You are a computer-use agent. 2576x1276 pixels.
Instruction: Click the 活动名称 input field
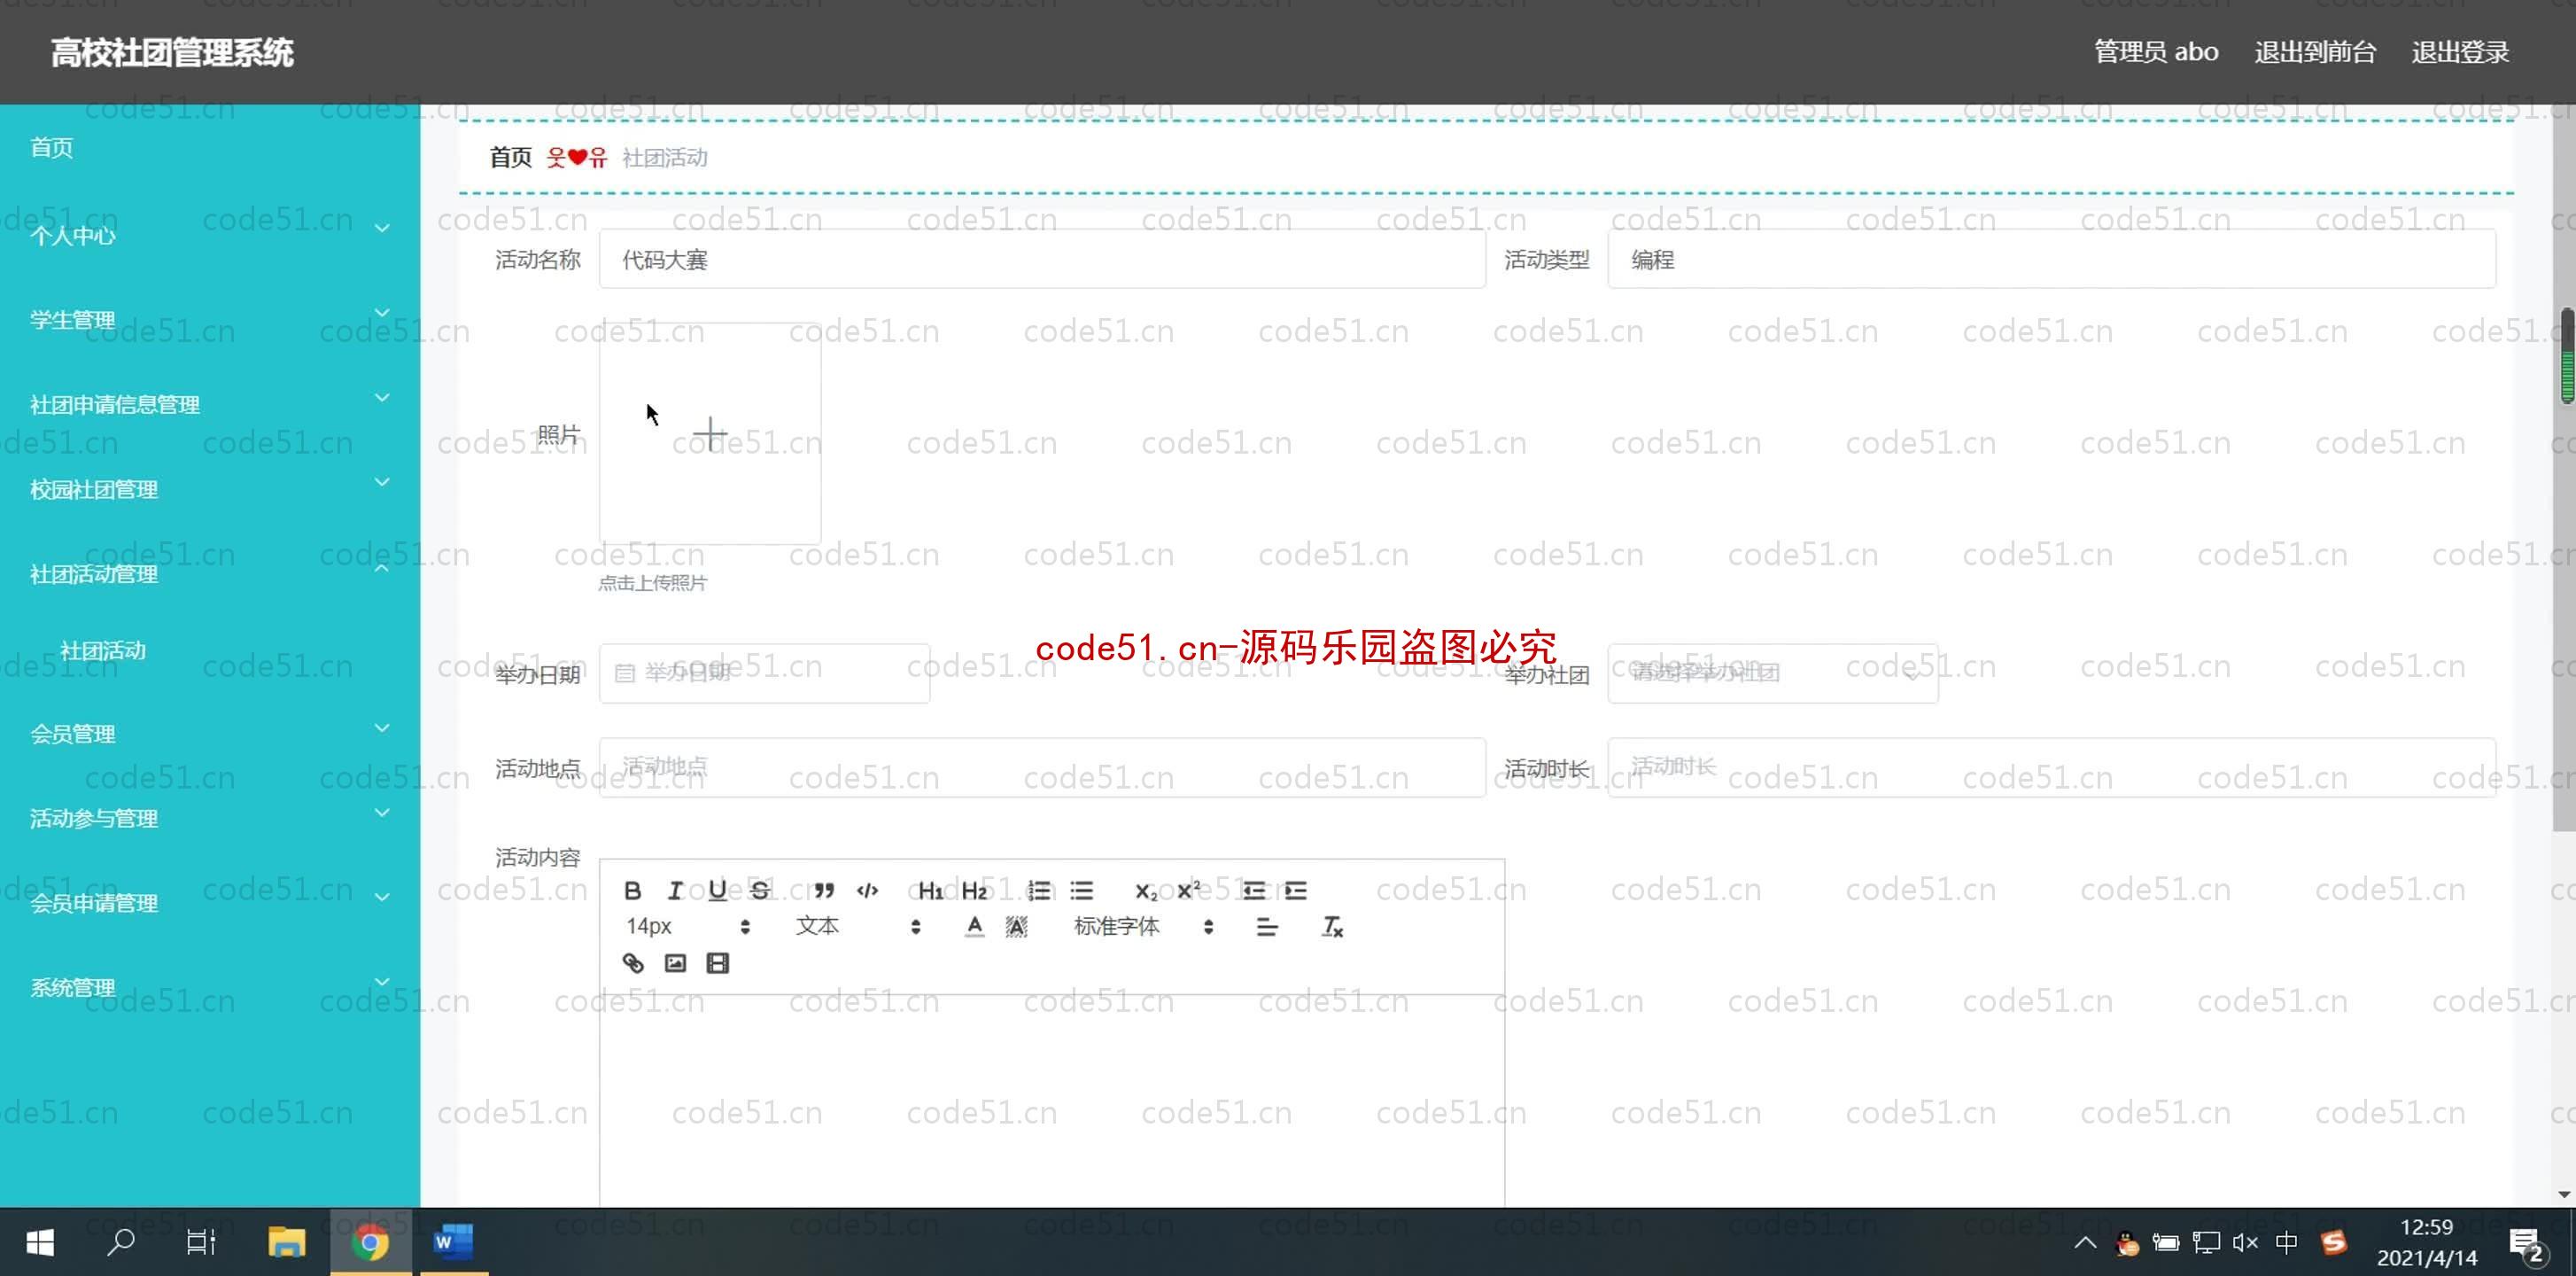pos(1042,260)
